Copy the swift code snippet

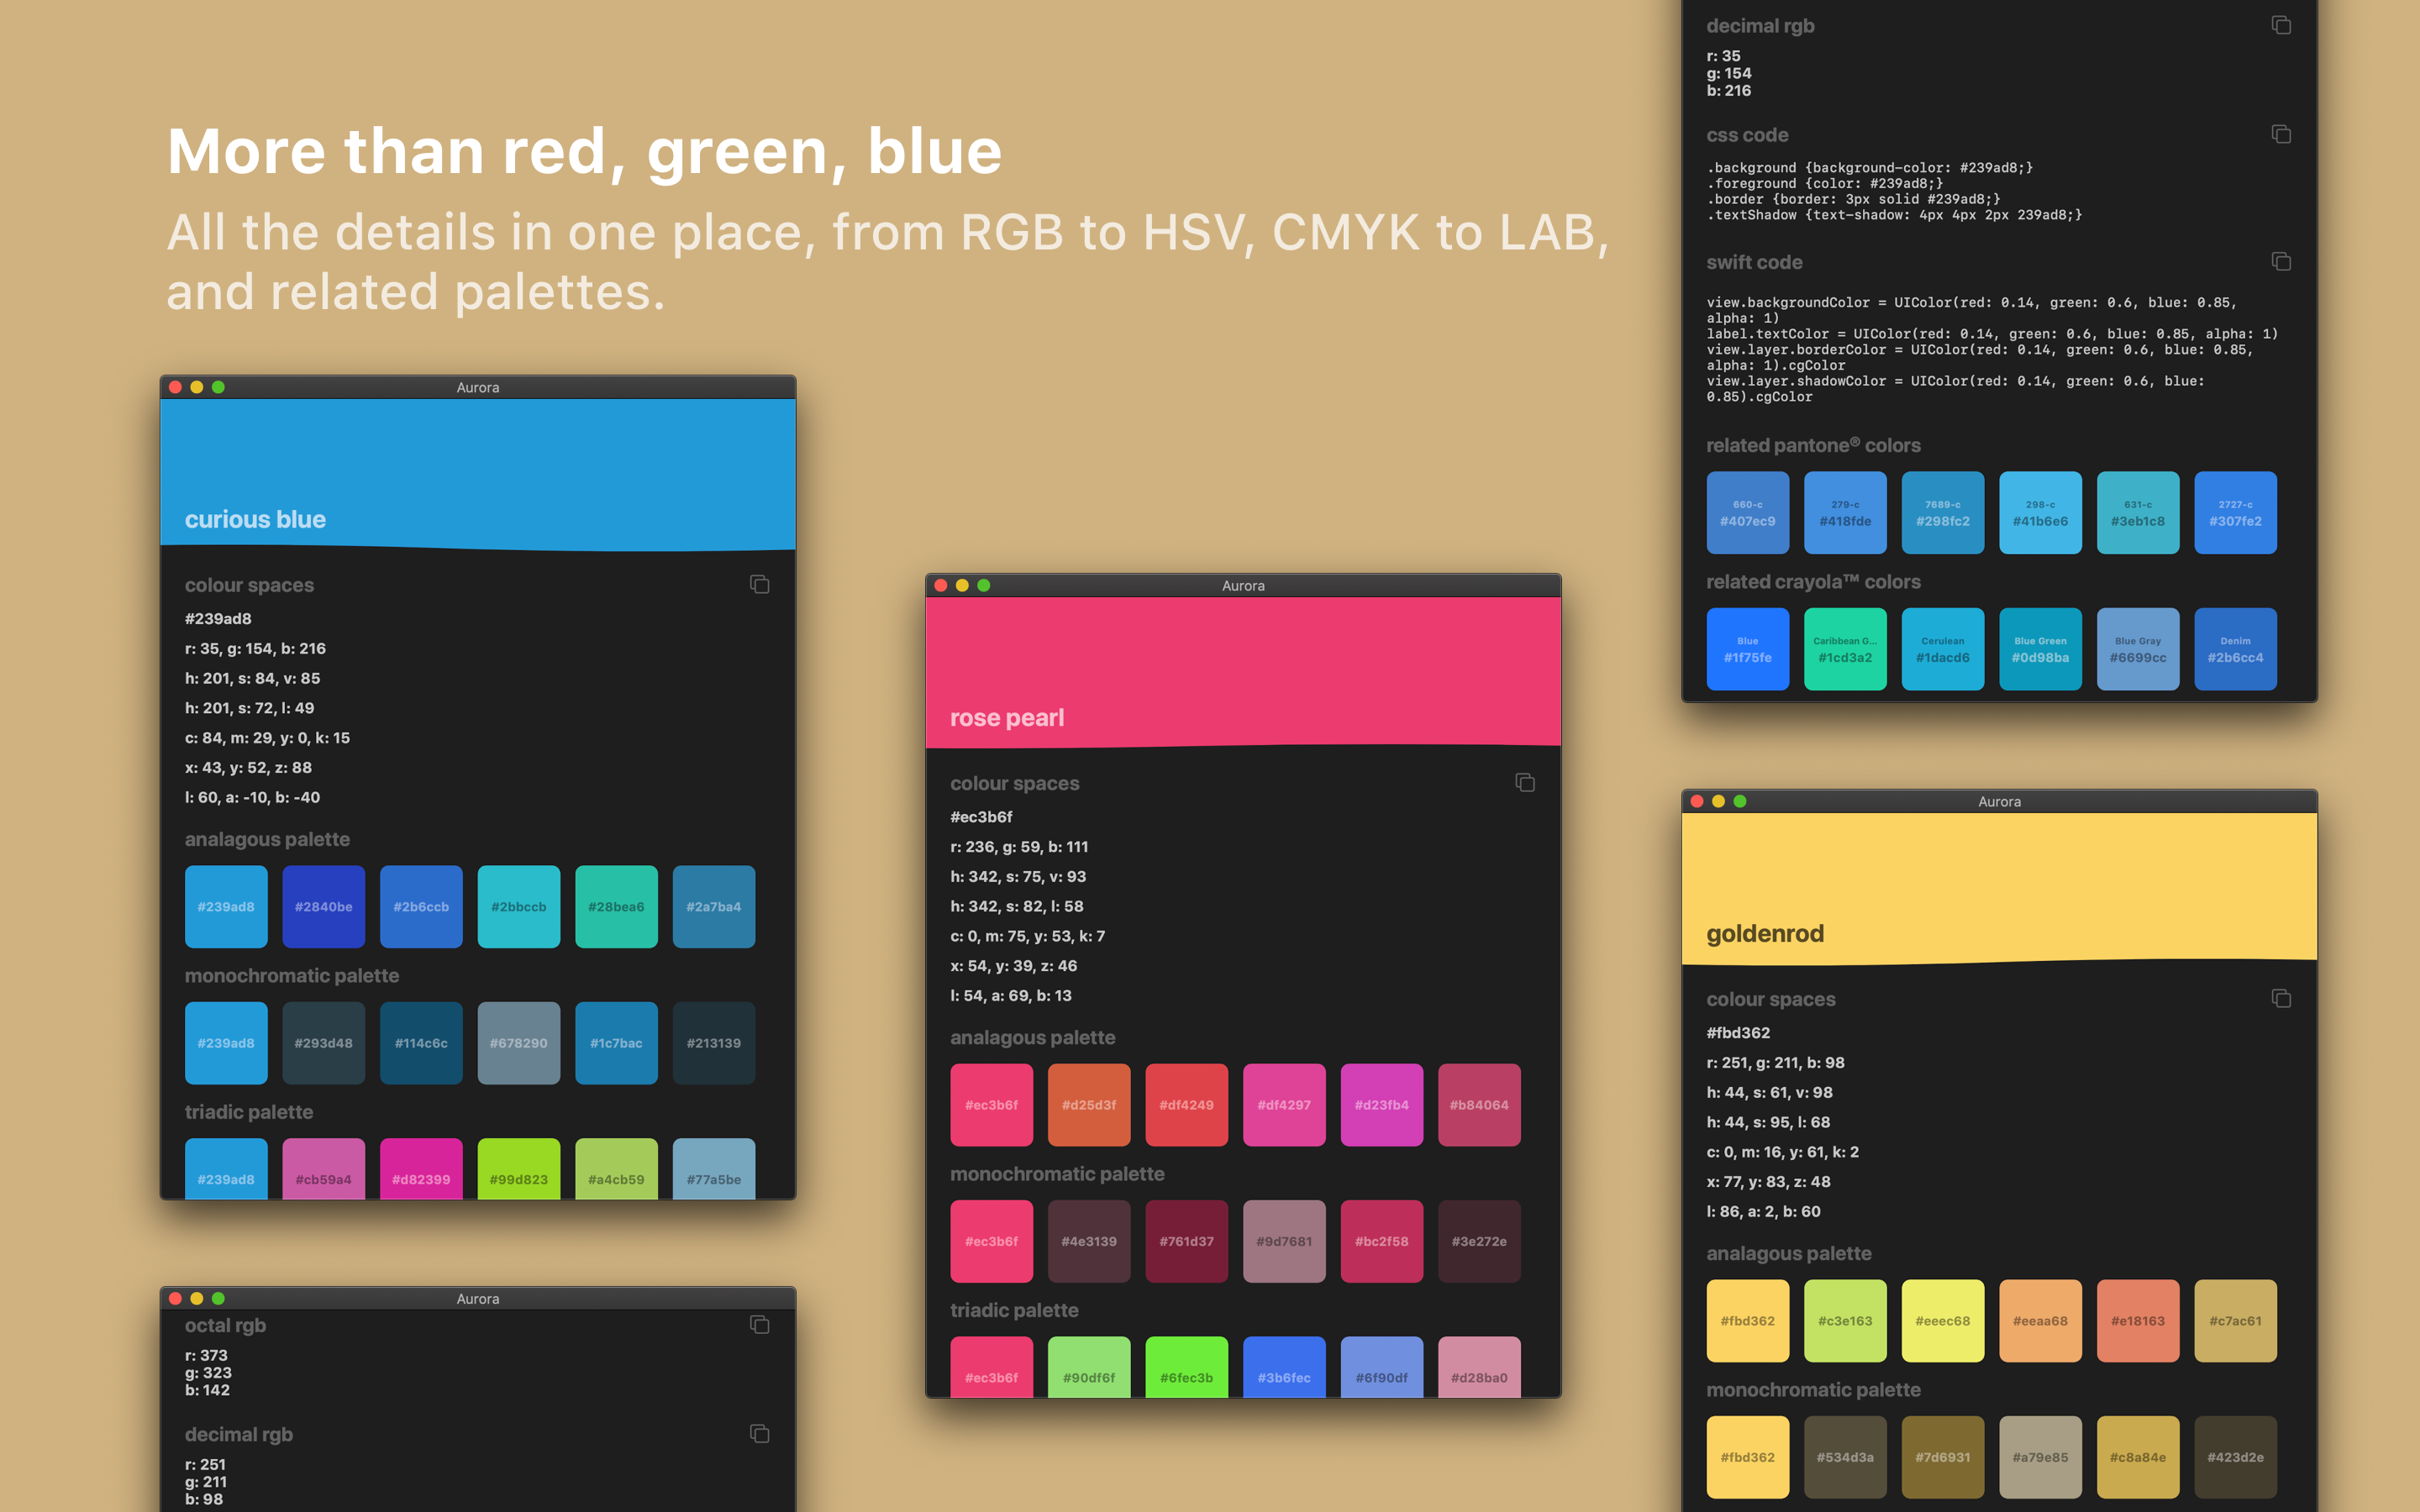point(2280,261)
